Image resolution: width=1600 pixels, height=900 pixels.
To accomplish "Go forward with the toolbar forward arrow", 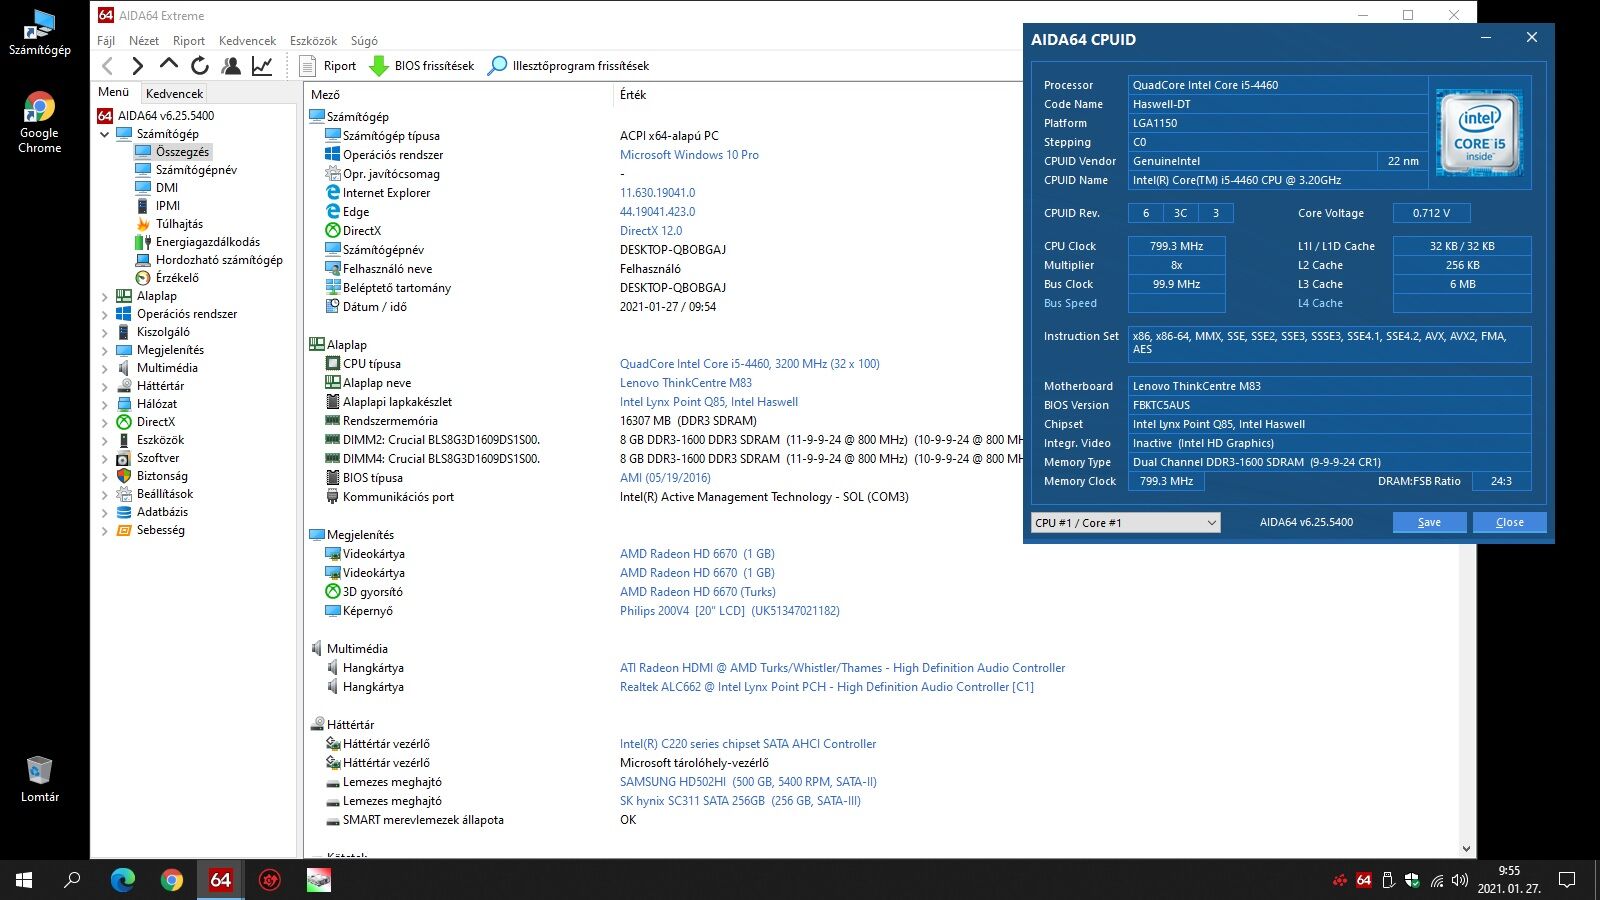I will point(138,66).
